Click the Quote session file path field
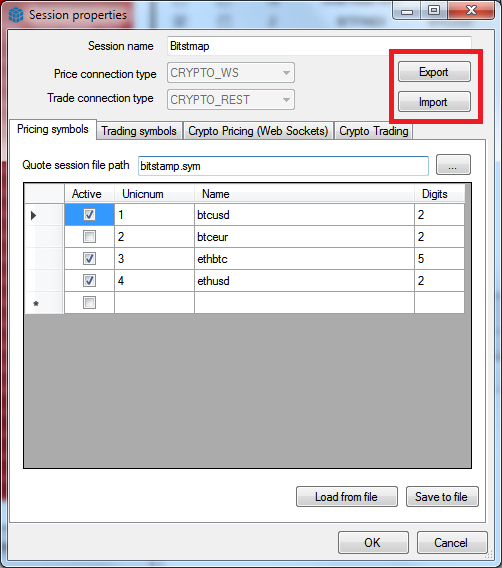This screenshot has height=568, width=502. click(283, 166)
